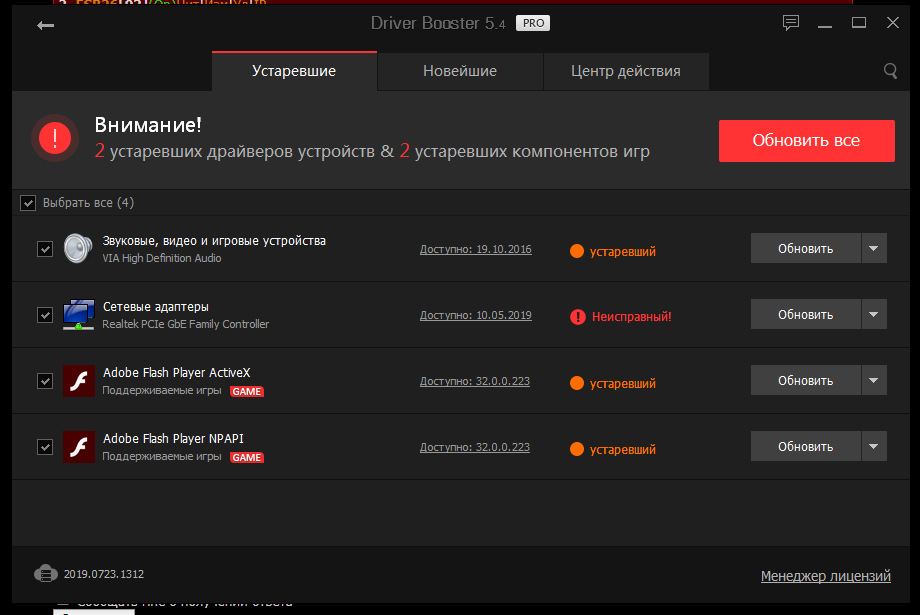Click the orange status dot for Flash NPAPI
The height and width of the screenshot is (615, 920).
click(577, 450)
